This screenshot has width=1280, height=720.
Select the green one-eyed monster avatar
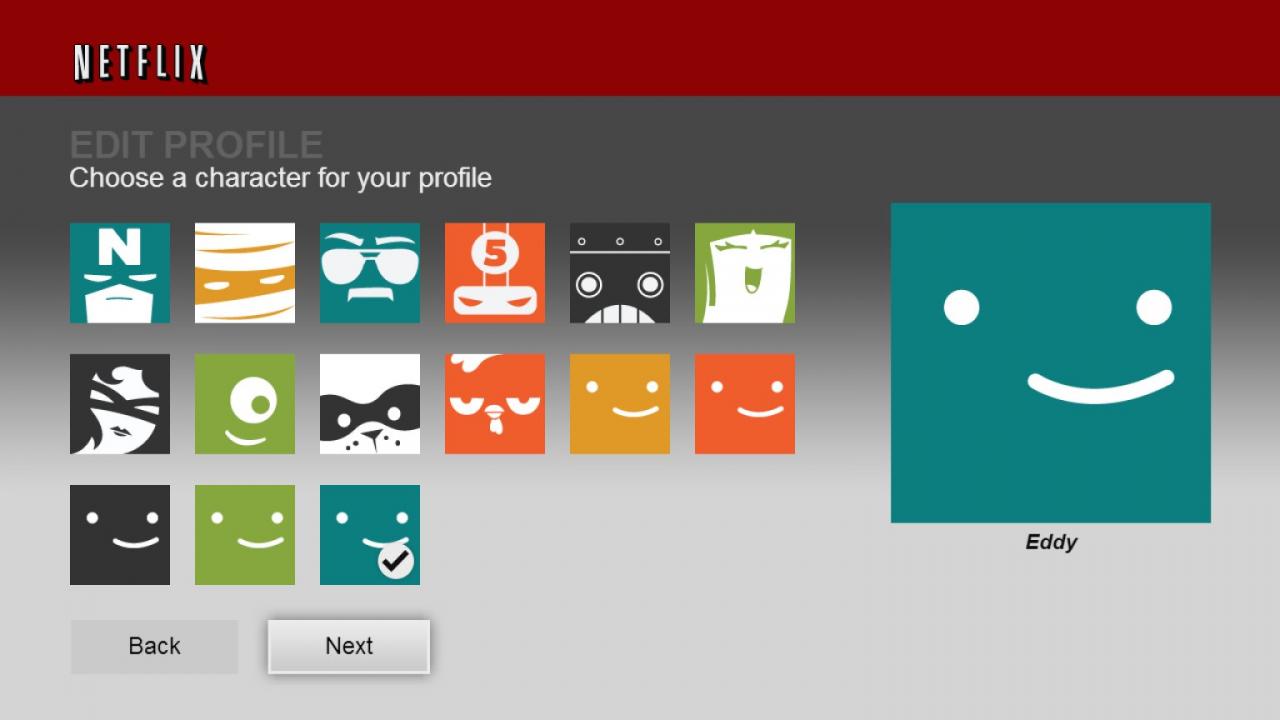pyautogui.click(x=244, y=404)
